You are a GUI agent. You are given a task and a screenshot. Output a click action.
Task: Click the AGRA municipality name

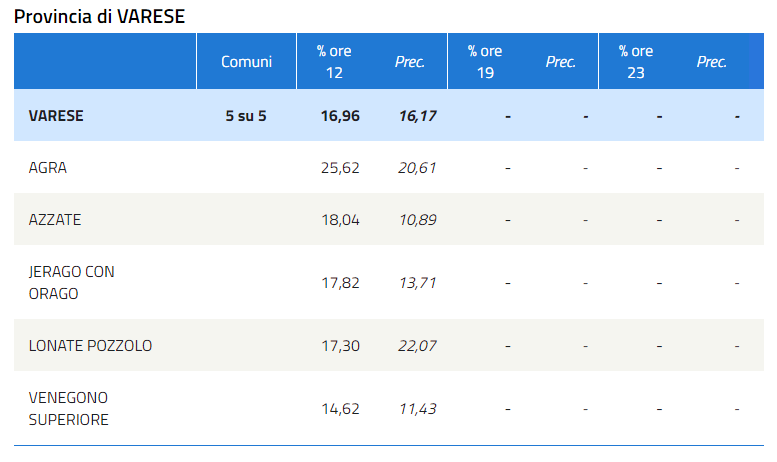[x=48, y=168]
